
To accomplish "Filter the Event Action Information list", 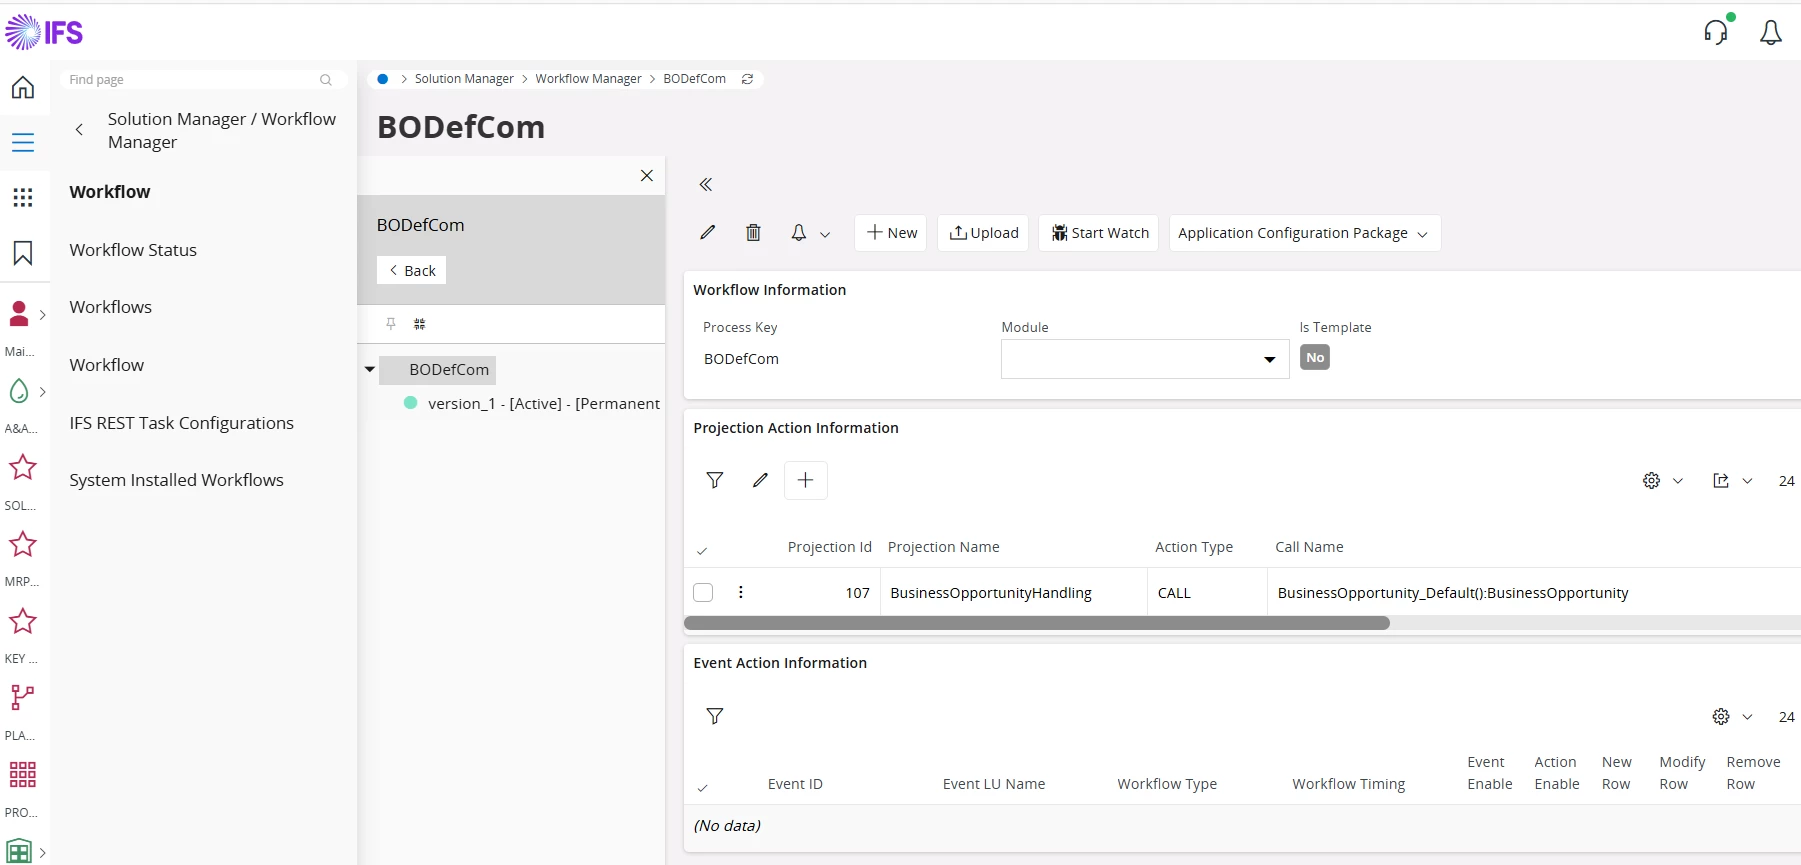I will 715,716.
